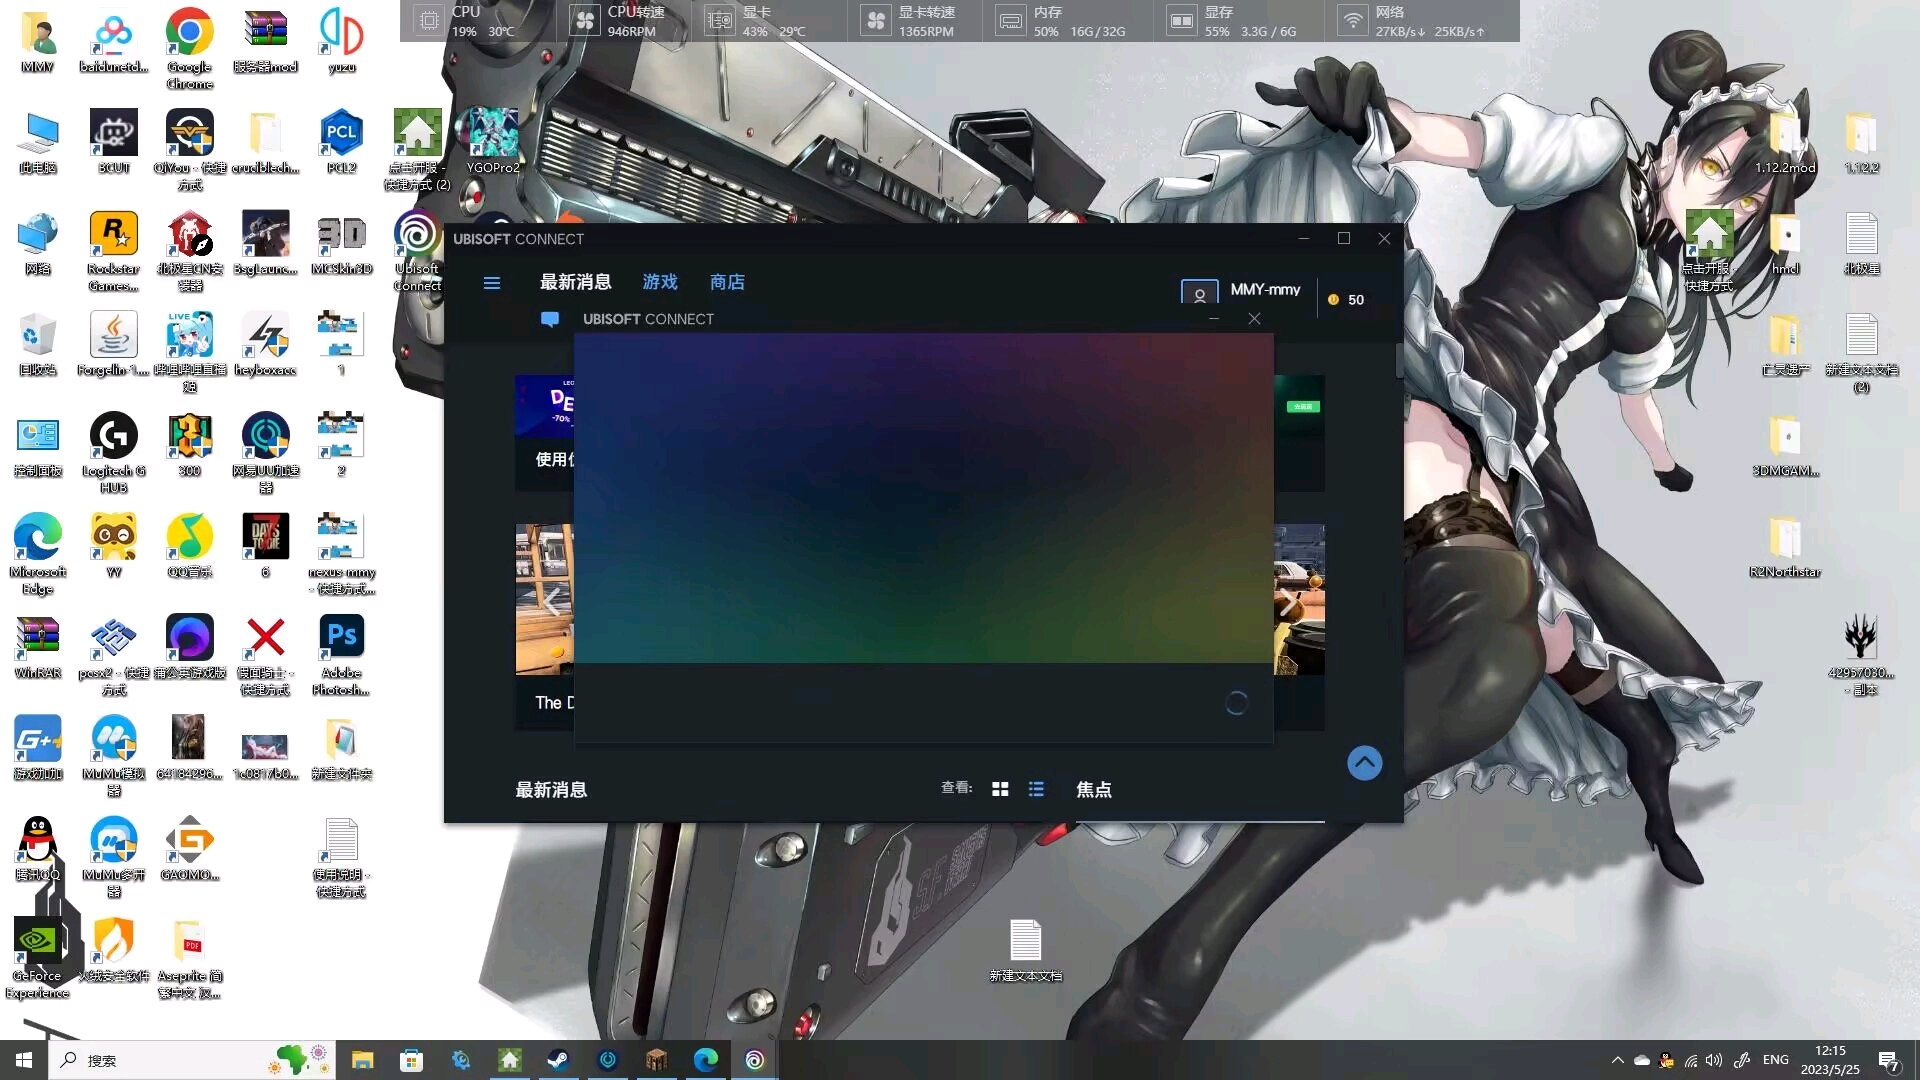This screenshot has height=1080, width=1920.
Task: Open the Adobe Photoshop desktop icon
Action: tap(341, 655)
